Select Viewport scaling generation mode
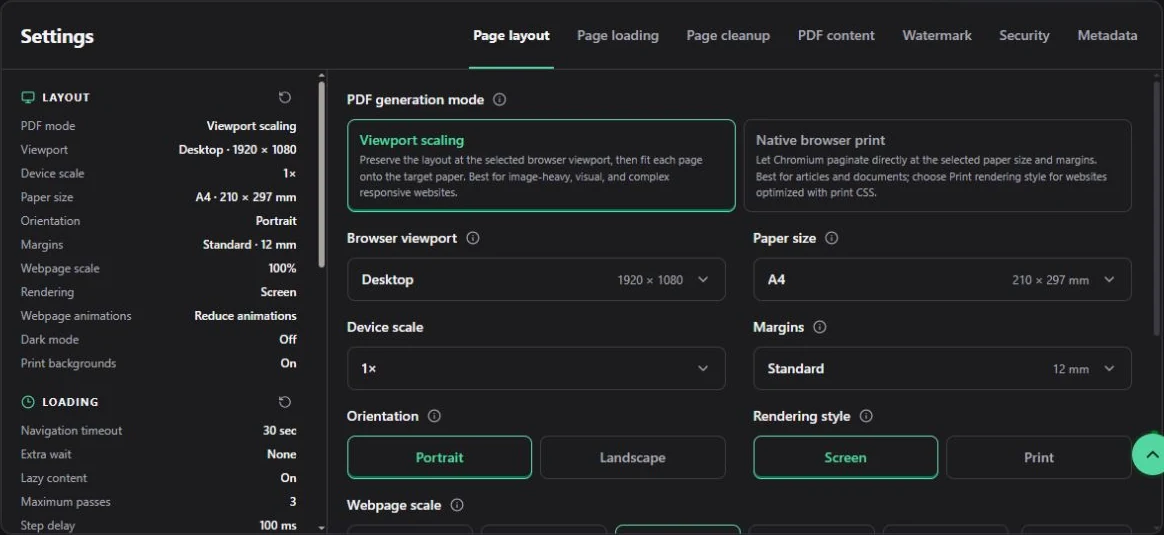This screenshot has height=535, width=1164. click(x=541, y=165)
